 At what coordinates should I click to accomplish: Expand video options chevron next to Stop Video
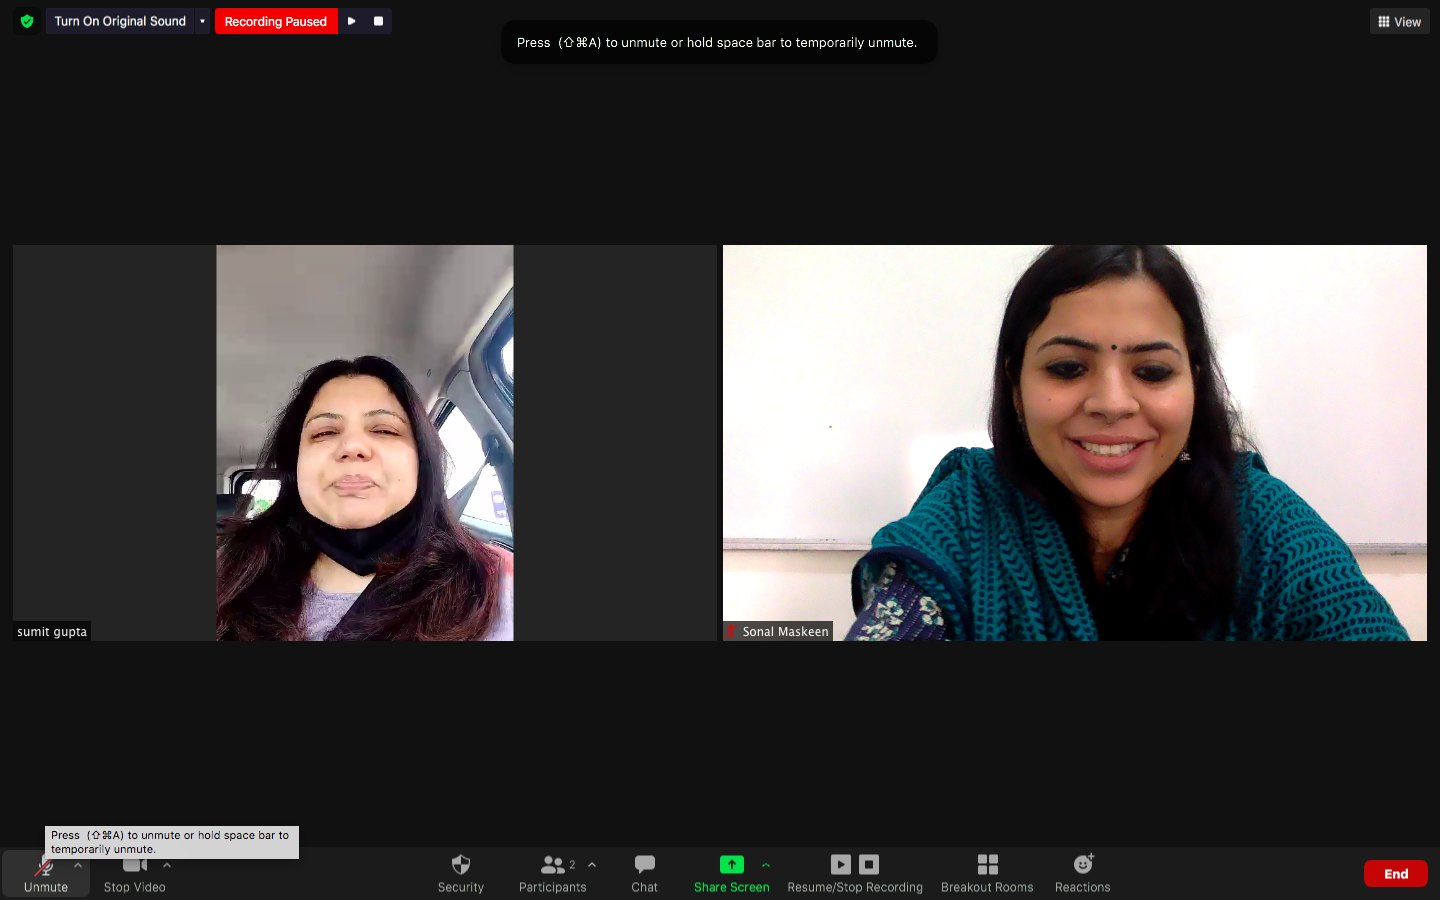pos(167,865)
